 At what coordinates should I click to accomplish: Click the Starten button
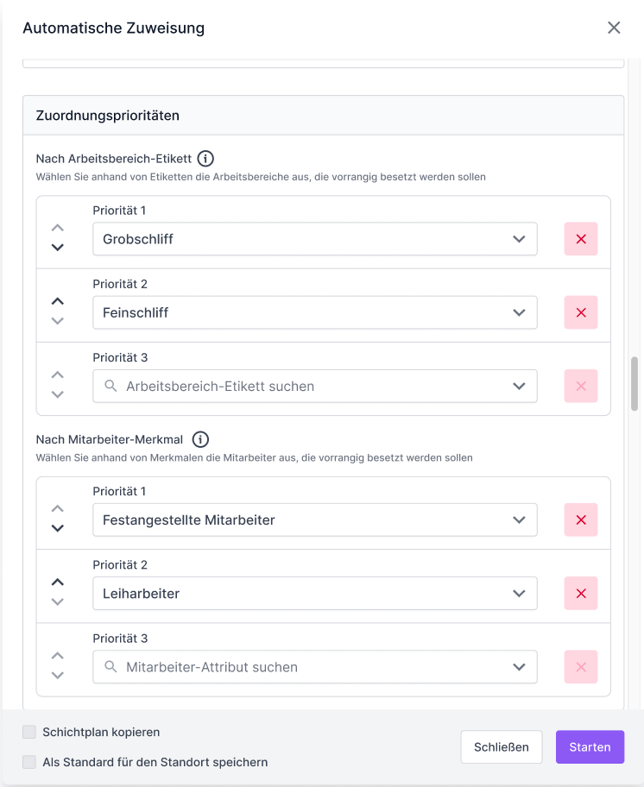(590, 747)
